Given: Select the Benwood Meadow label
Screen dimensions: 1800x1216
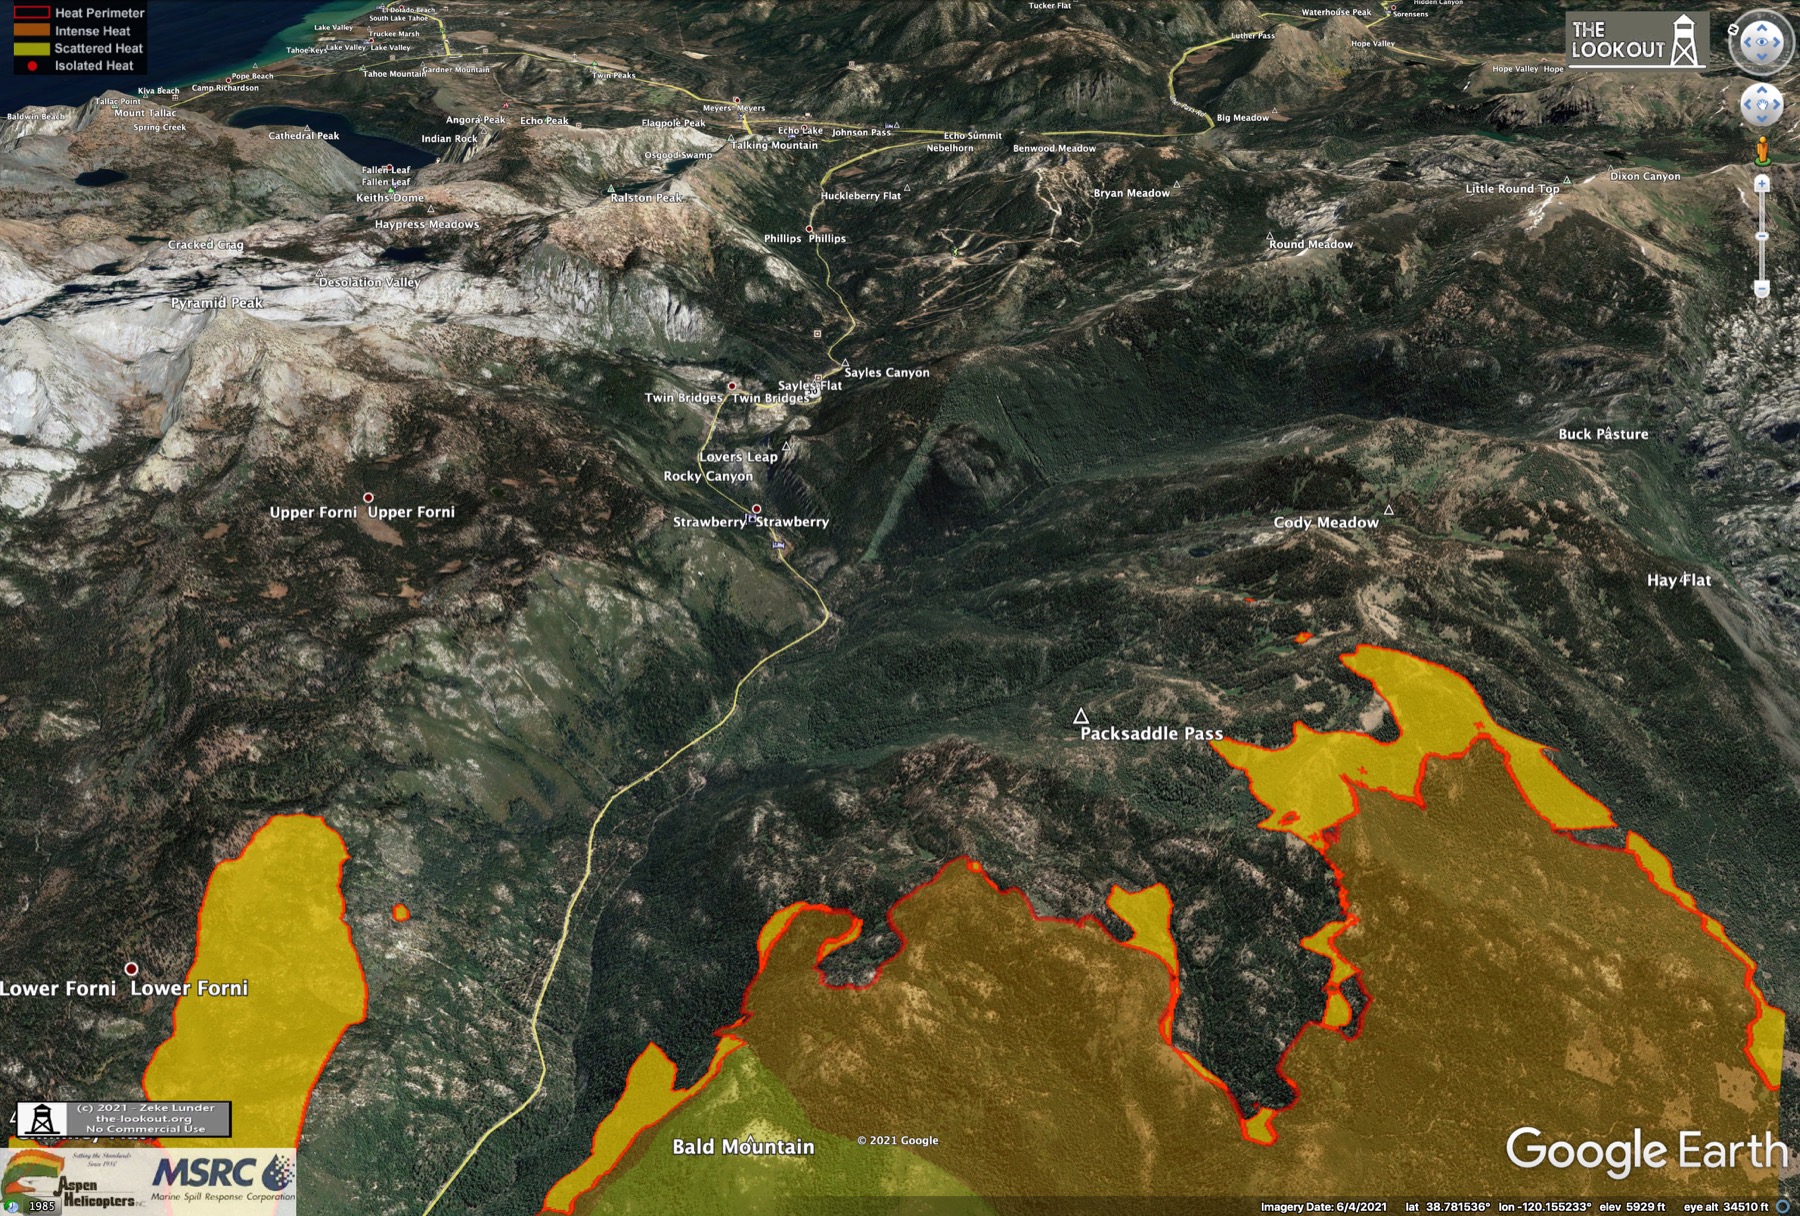Looking at the screenshot, I should (1054, 149).
